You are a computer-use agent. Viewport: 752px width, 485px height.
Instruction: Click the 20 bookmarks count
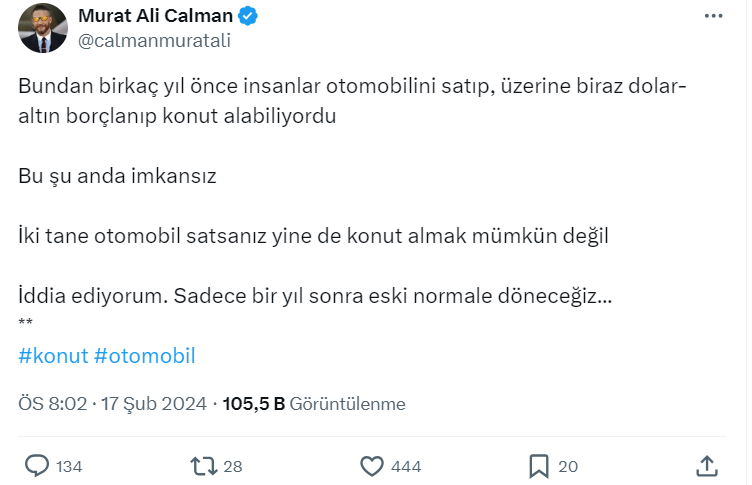tap(568, 466)
